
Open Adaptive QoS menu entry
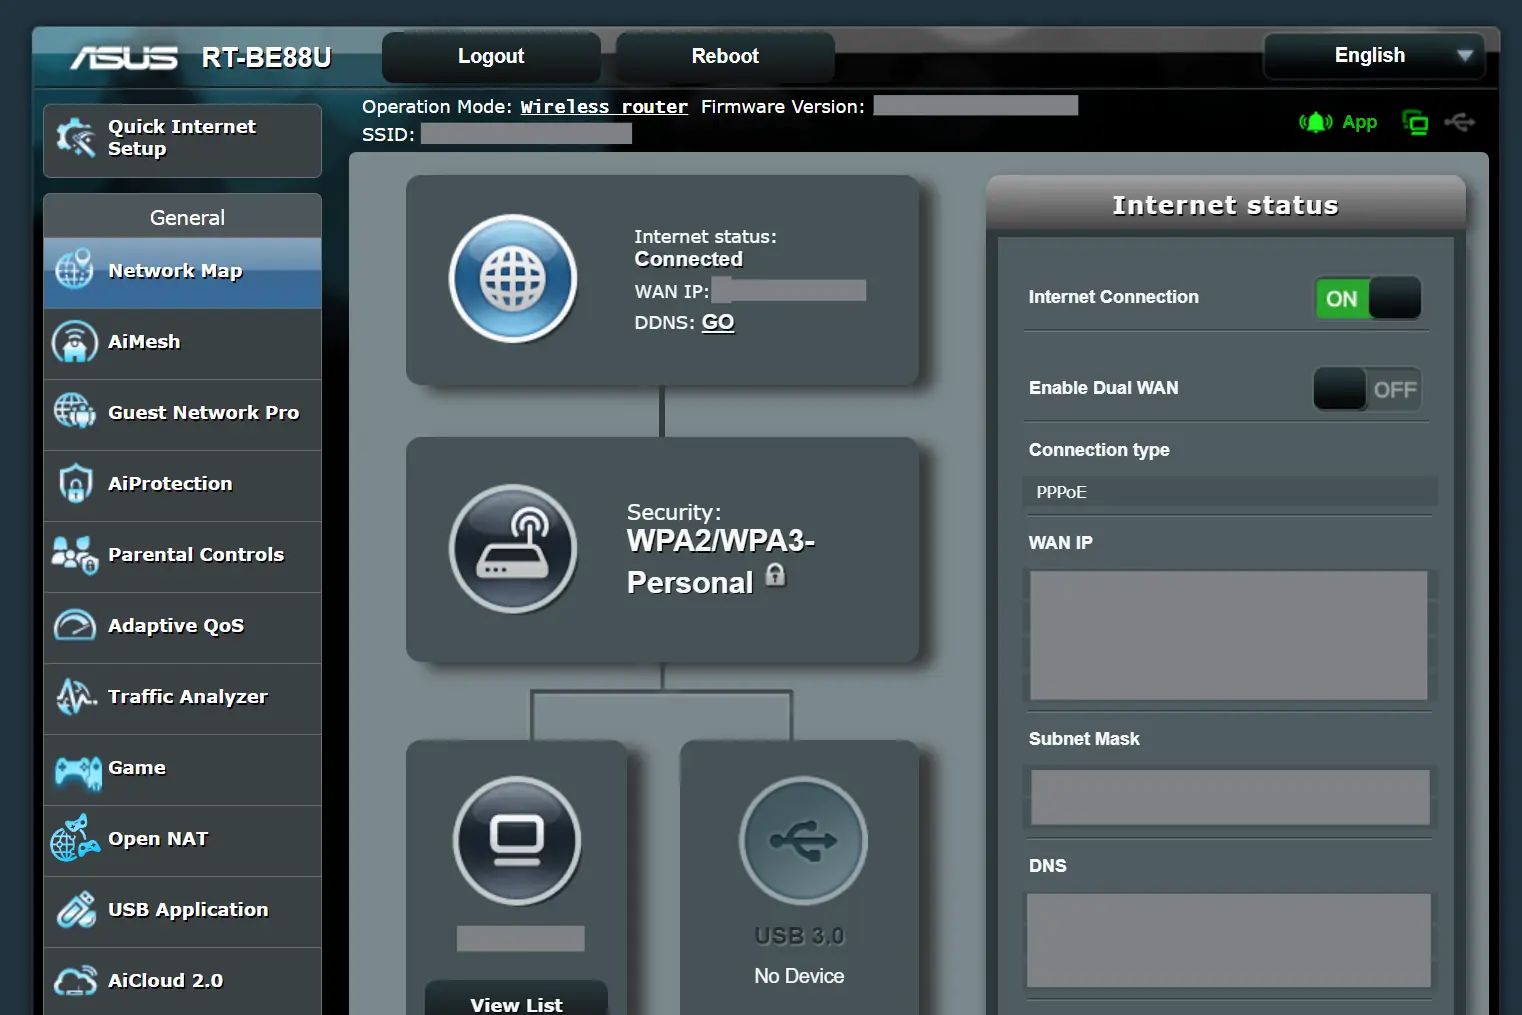click(183, 627)
